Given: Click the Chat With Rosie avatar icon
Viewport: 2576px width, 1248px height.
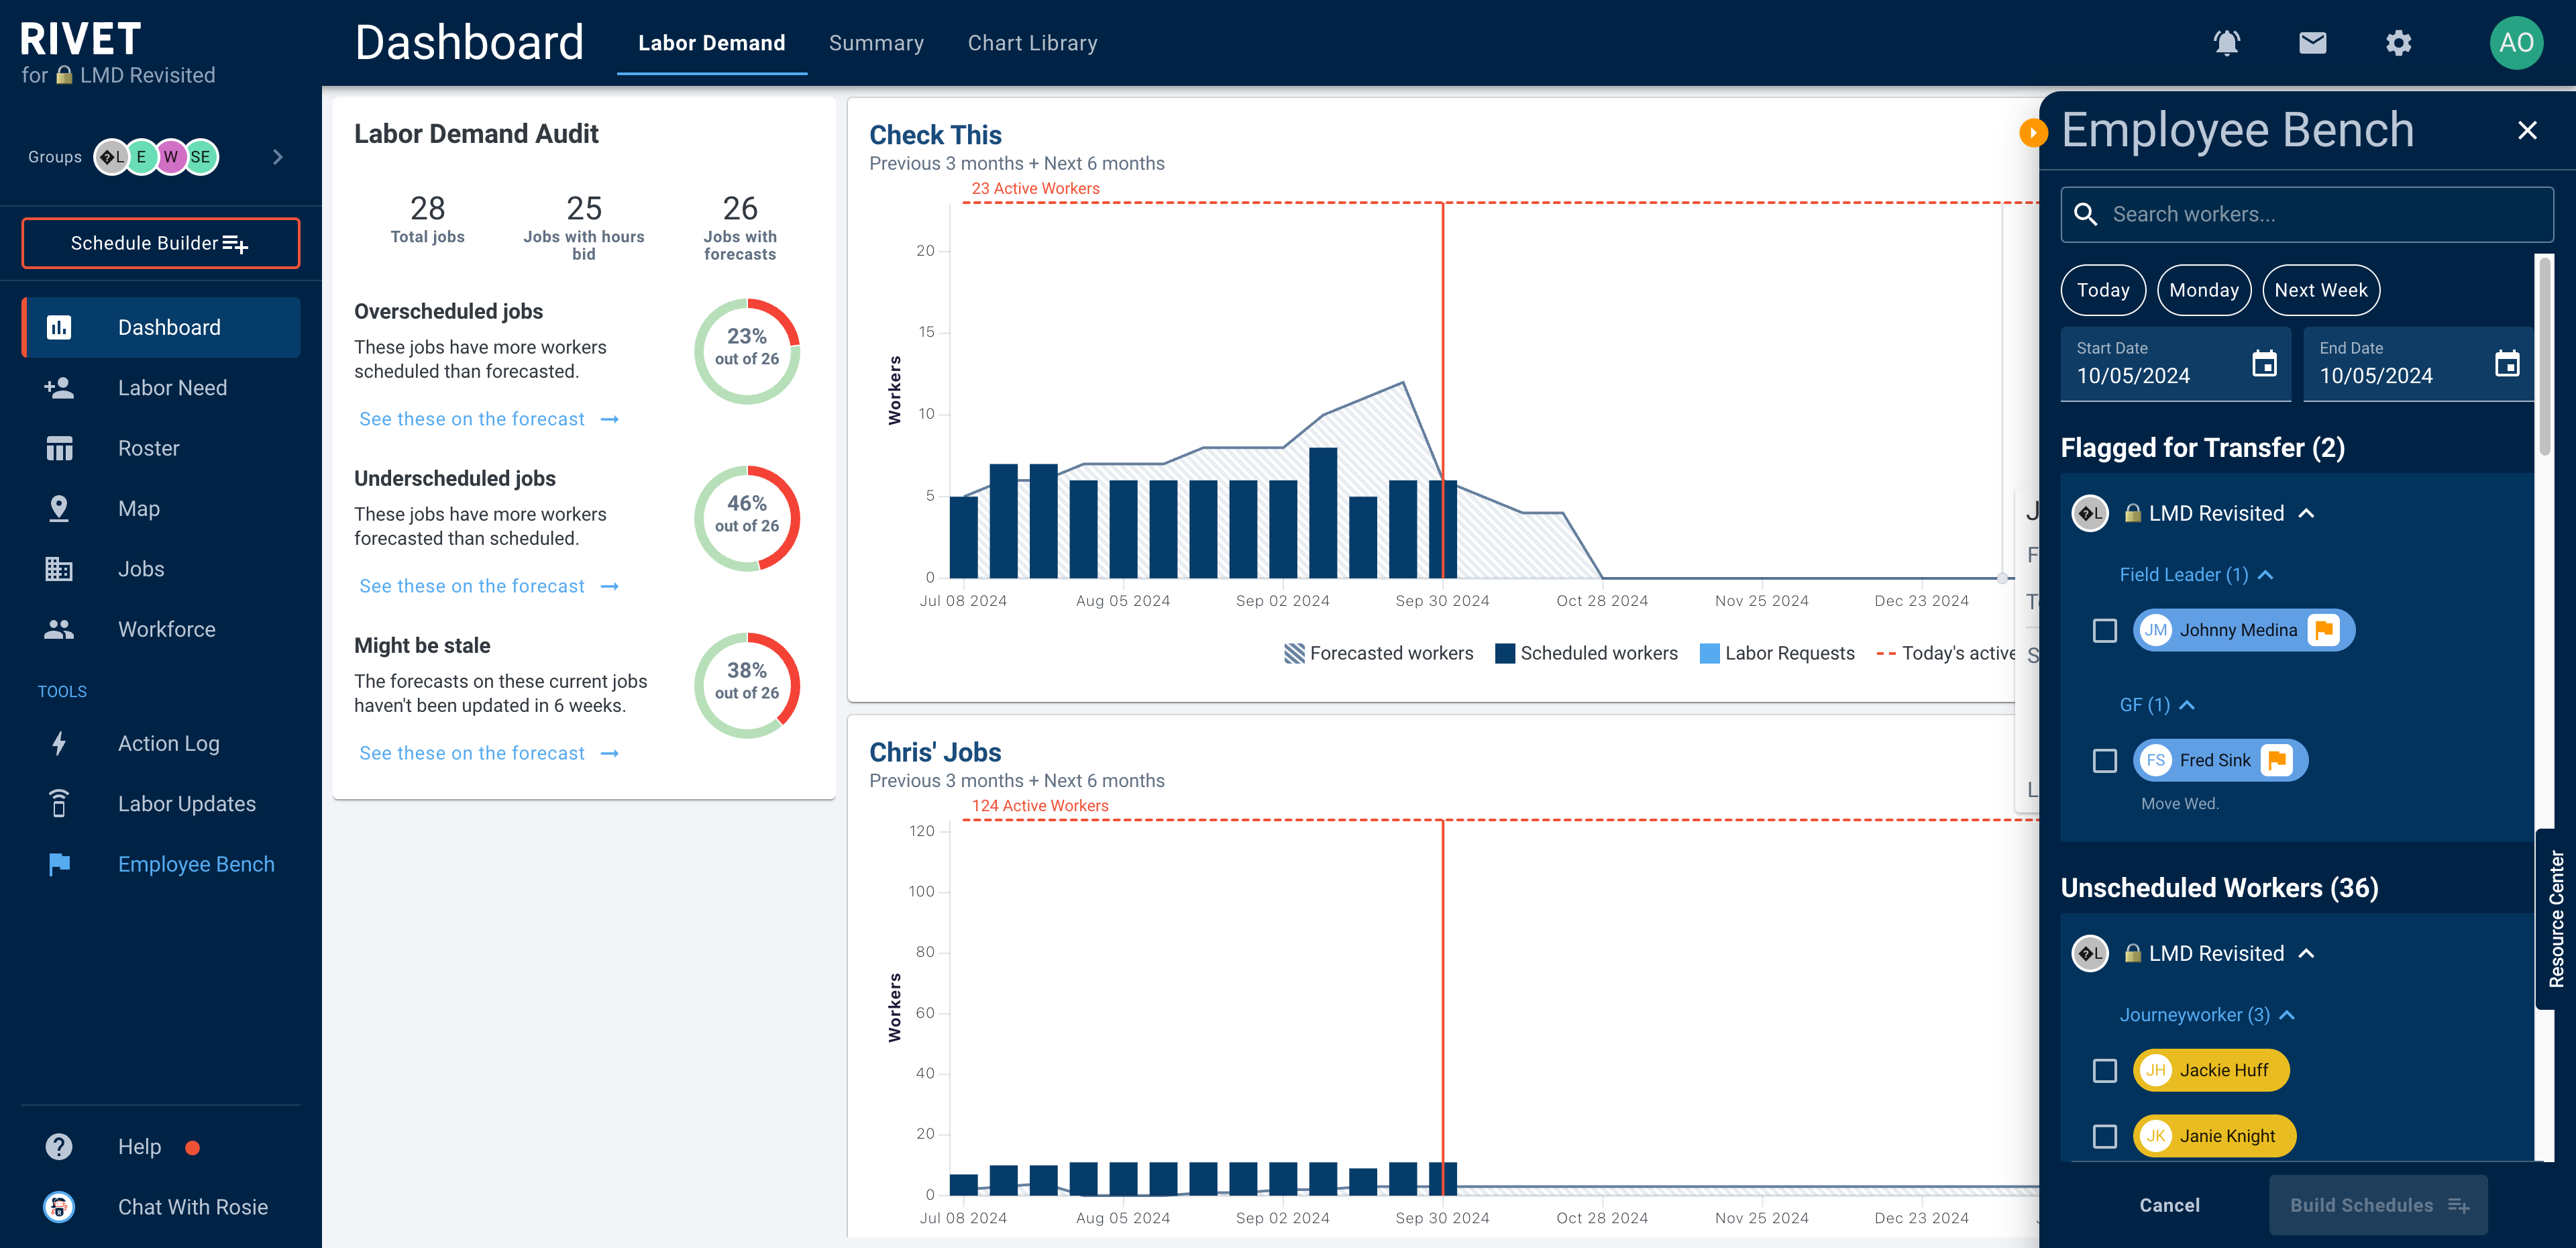Looking at the screenshot, I should [x=59, y=1206].
